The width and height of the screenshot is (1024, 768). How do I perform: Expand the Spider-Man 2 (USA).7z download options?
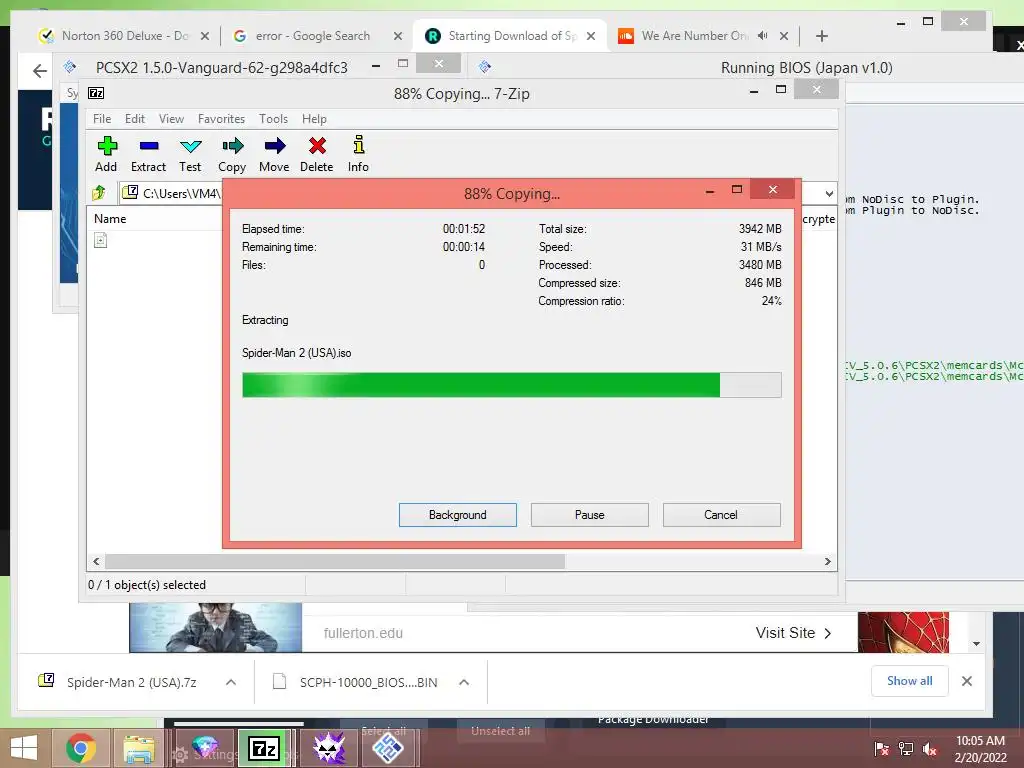(x=231, y=682)
